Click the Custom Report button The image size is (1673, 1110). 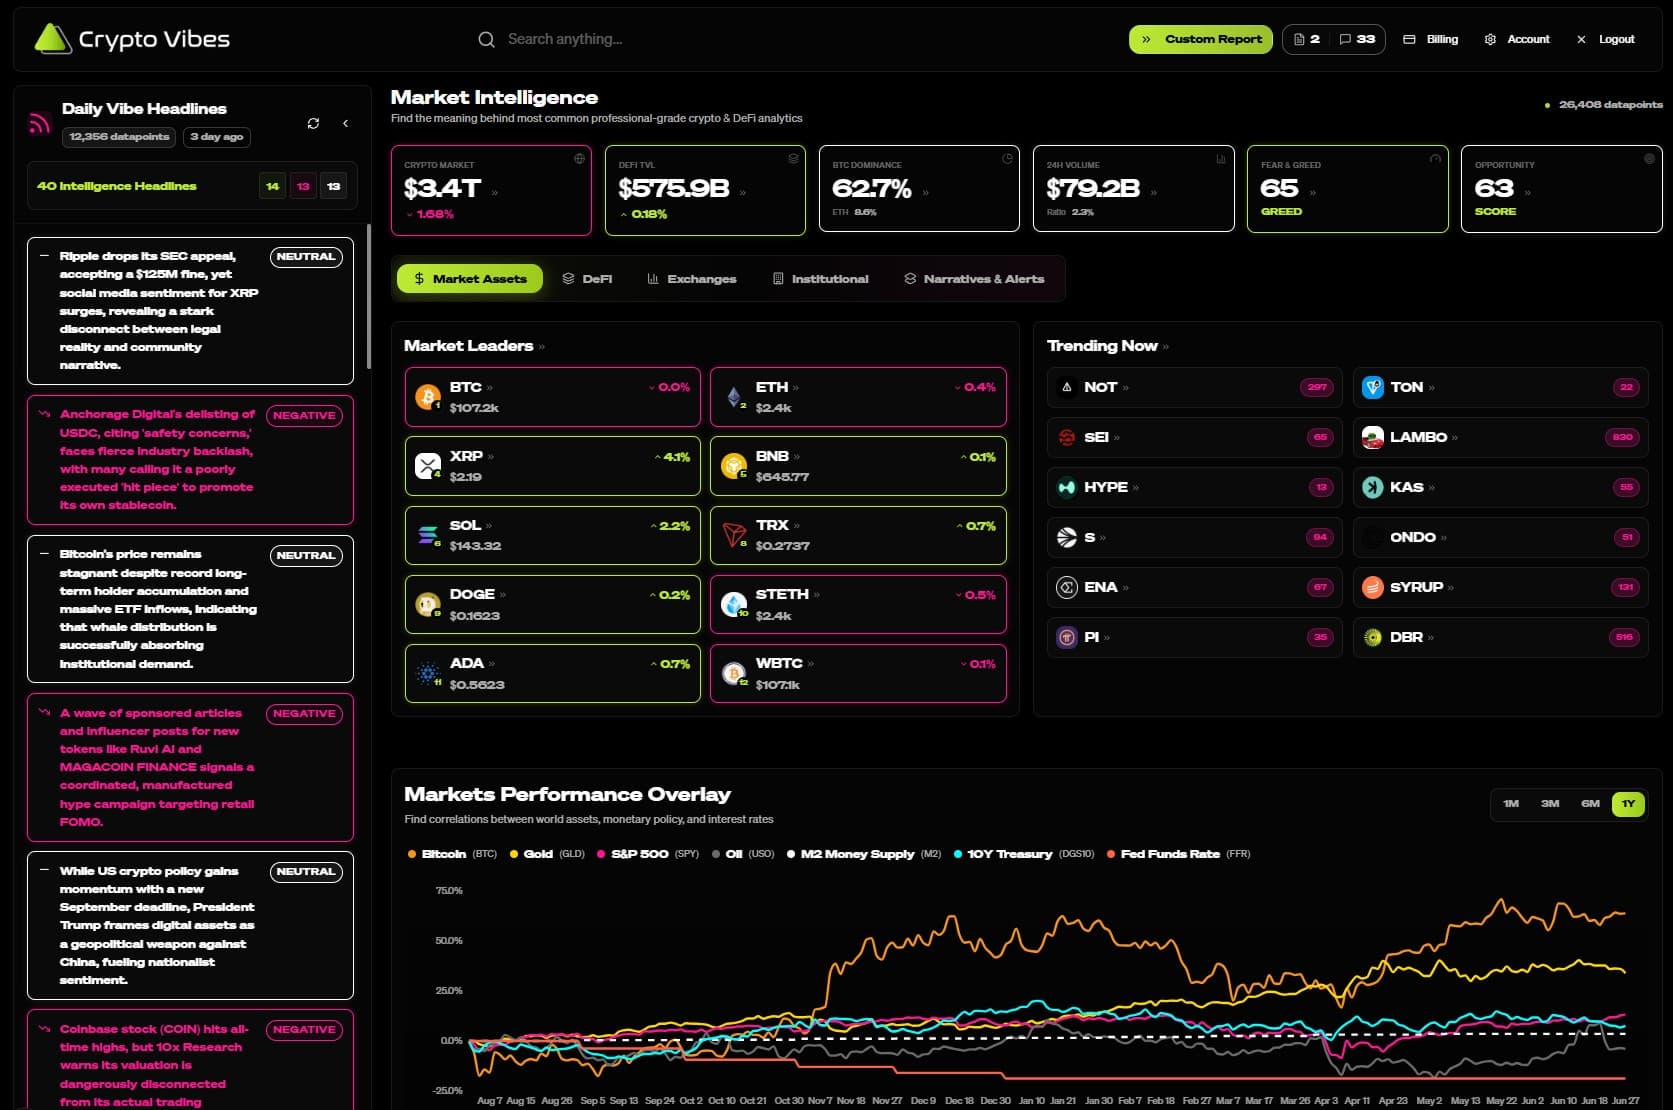(x=1200, y=39)
